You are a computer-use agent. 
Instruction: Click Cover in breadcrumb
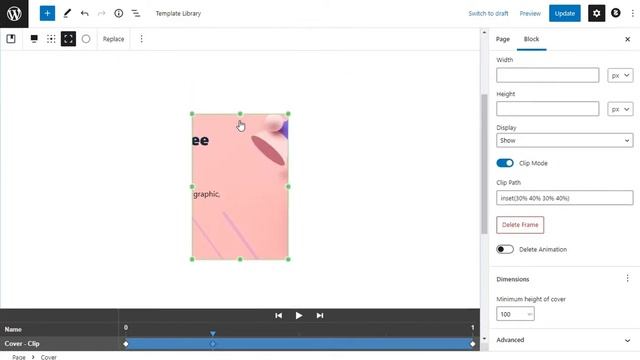48,357
